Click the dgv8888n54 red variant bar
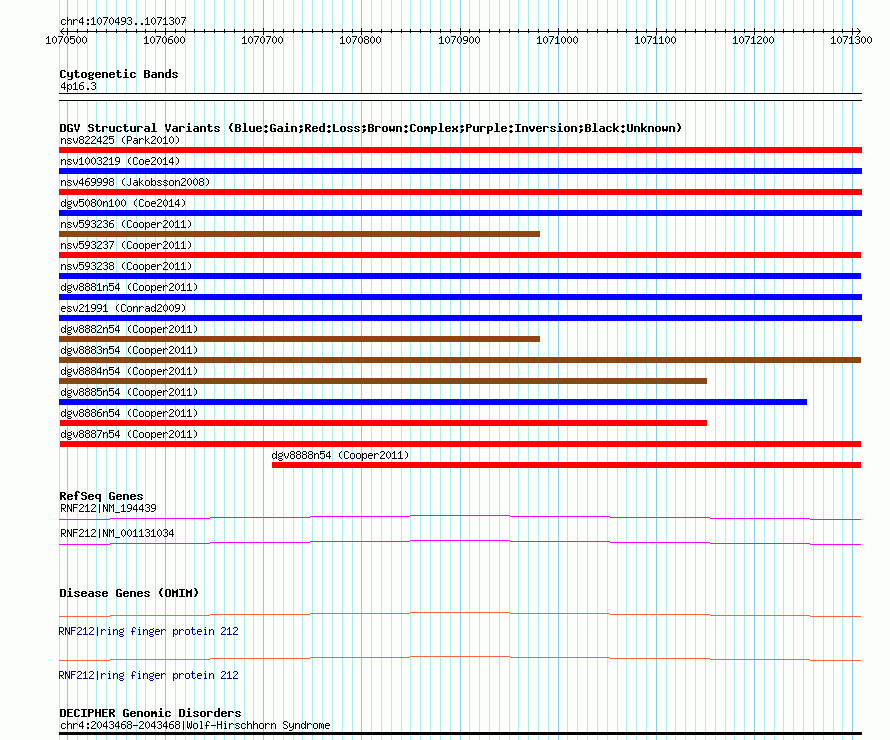This screenshot has height=740, width=890. [x=566, y=465]
